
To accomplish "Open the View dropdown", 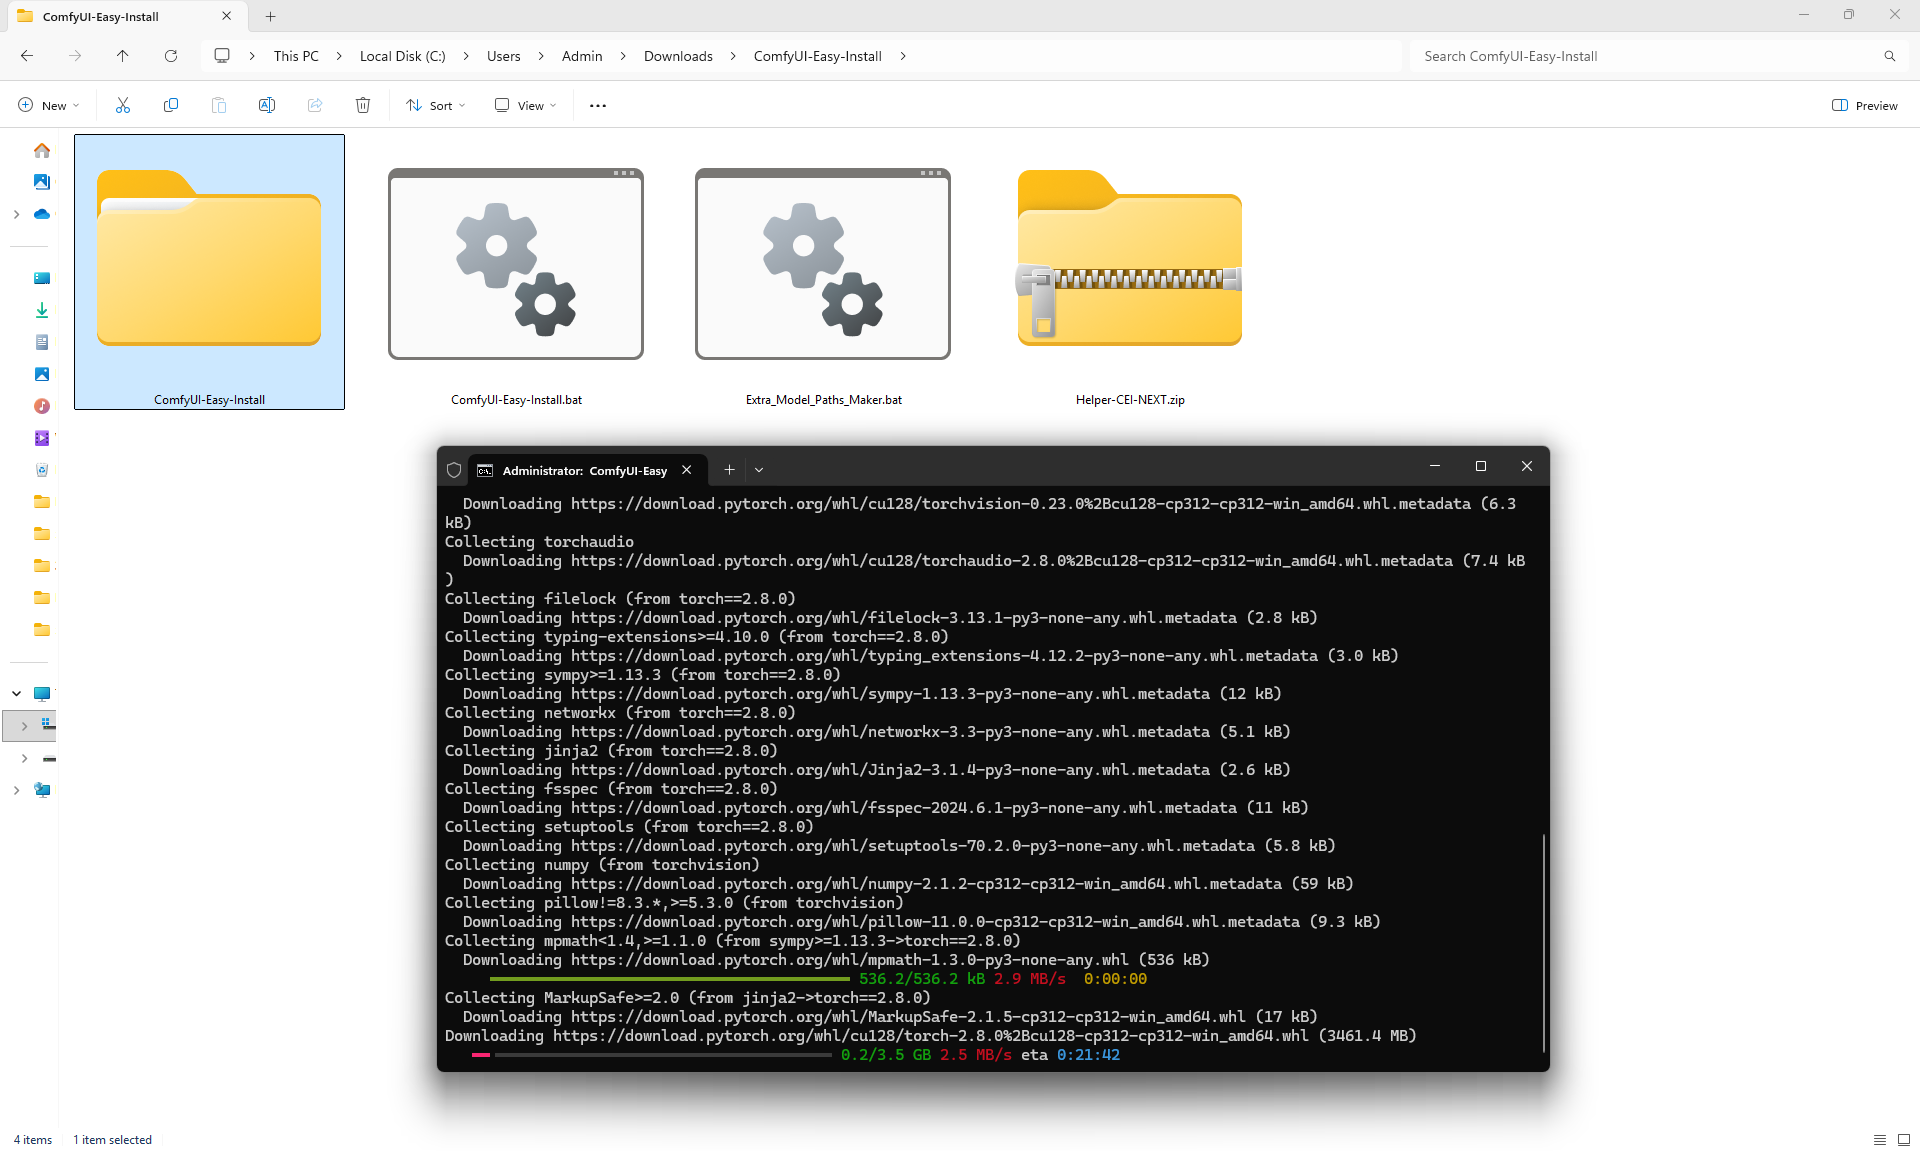I will coord(526,105).
